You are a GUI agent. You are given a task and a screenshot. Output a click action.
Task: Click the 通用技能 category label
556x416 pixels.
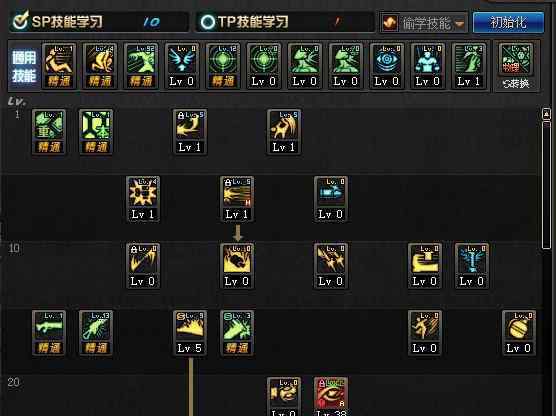[24, 66]
